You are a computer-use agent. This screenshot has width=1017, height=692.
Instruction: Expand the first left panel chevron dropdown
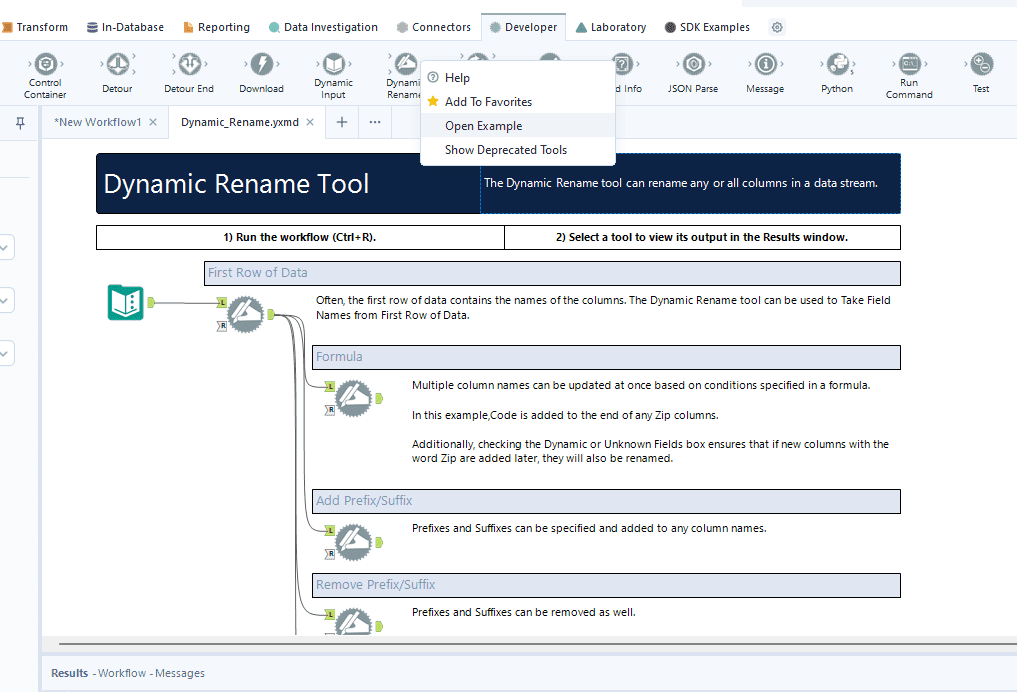[5, 247]
